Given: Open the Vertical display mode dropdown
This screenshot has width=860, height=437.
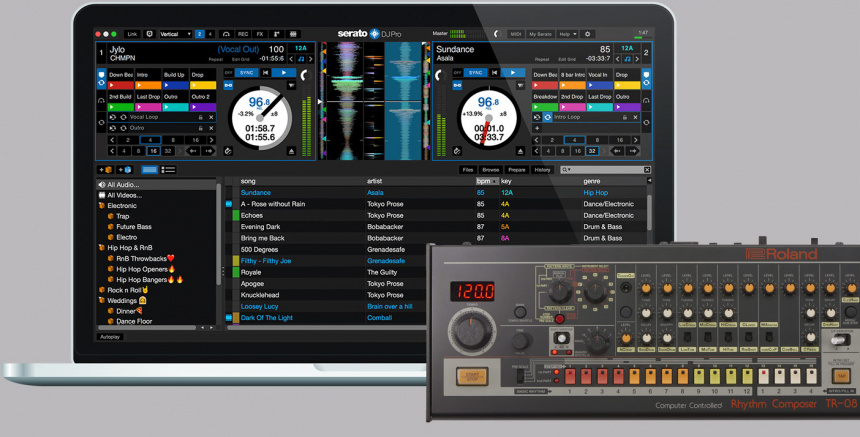Looking at the screenshot, I should click(x=174, y=34).
